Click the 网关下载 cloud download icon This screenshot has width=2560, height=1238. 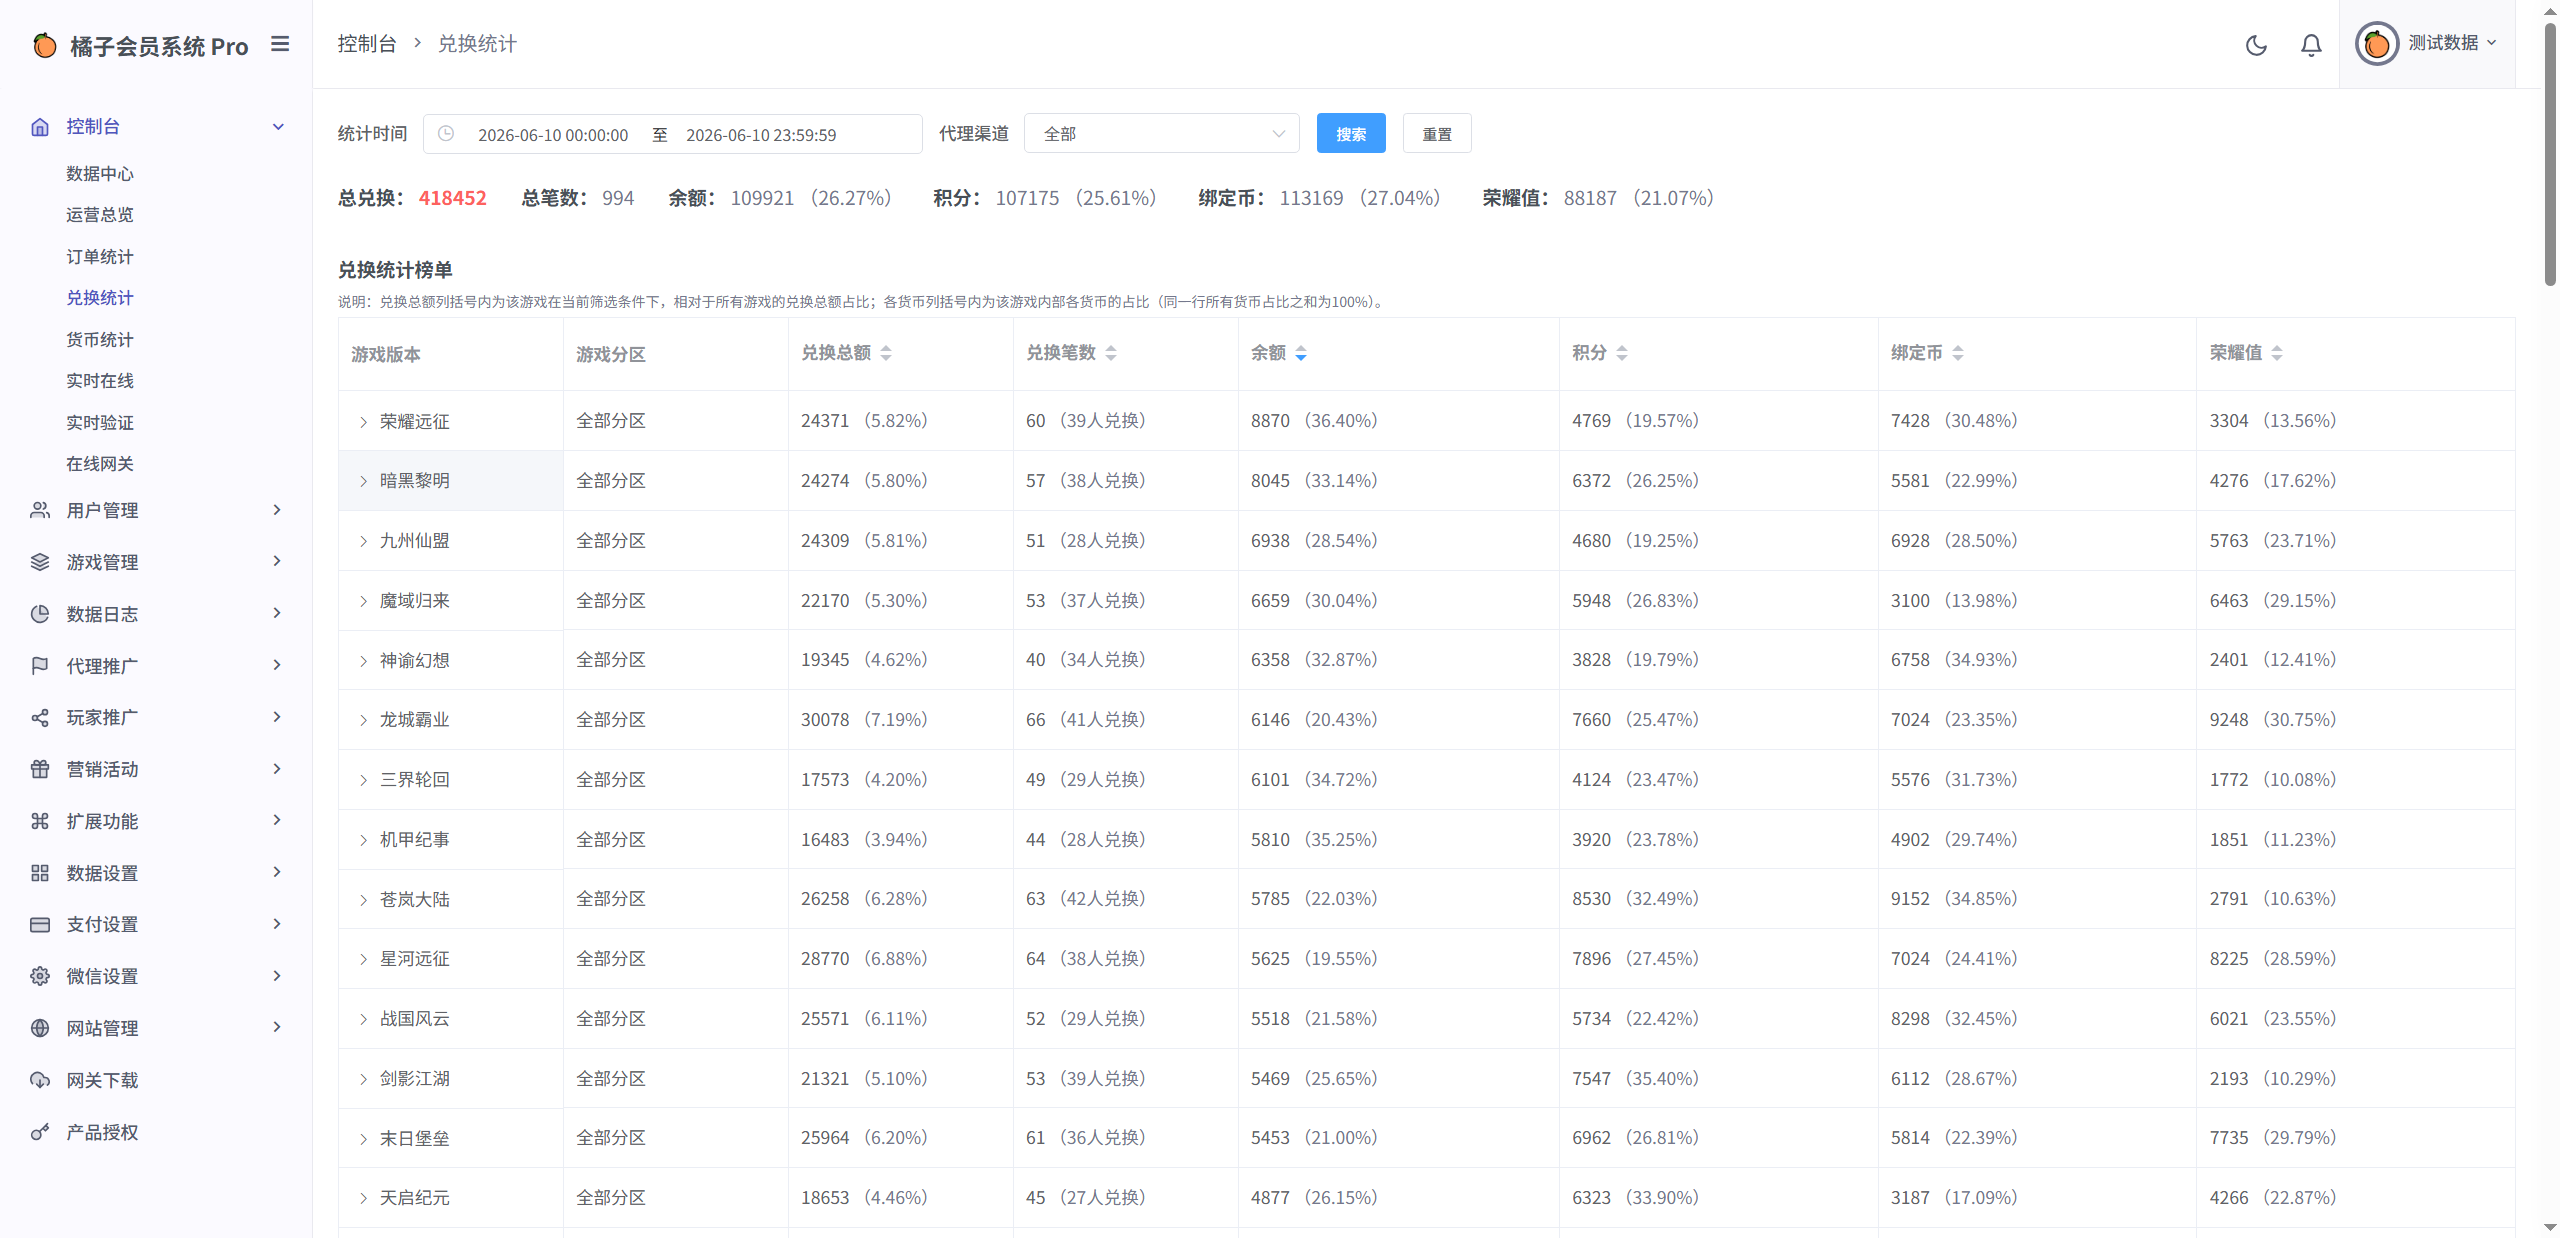[40, 1080]
